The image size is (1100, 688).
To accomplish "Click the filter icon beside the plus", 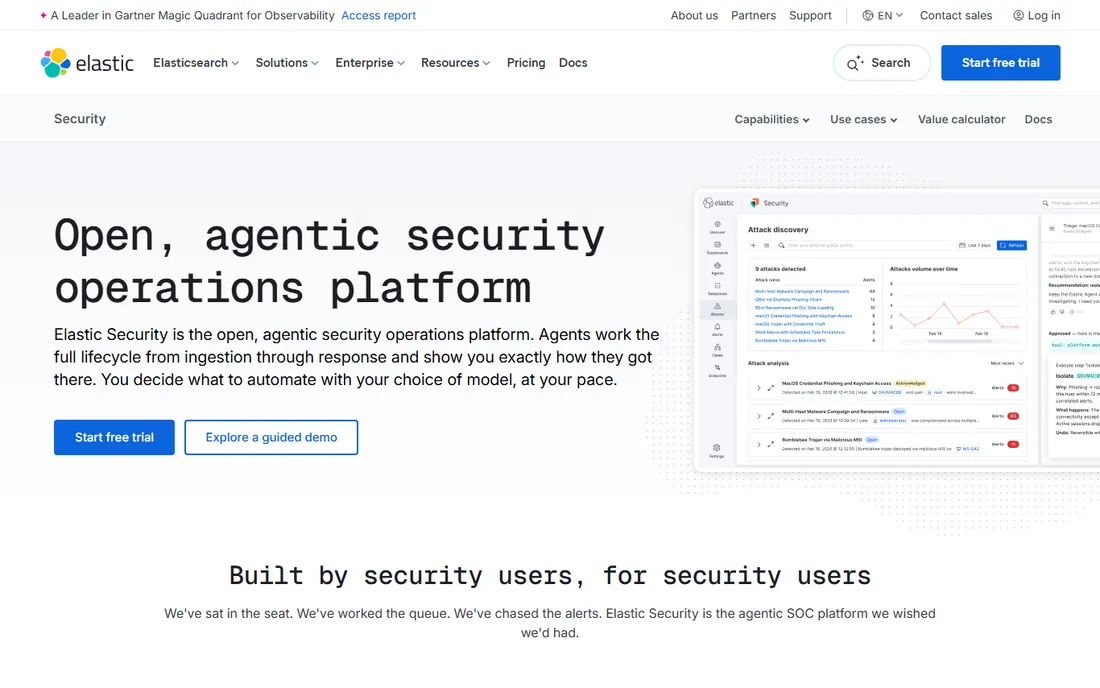I will coord(767,245).
